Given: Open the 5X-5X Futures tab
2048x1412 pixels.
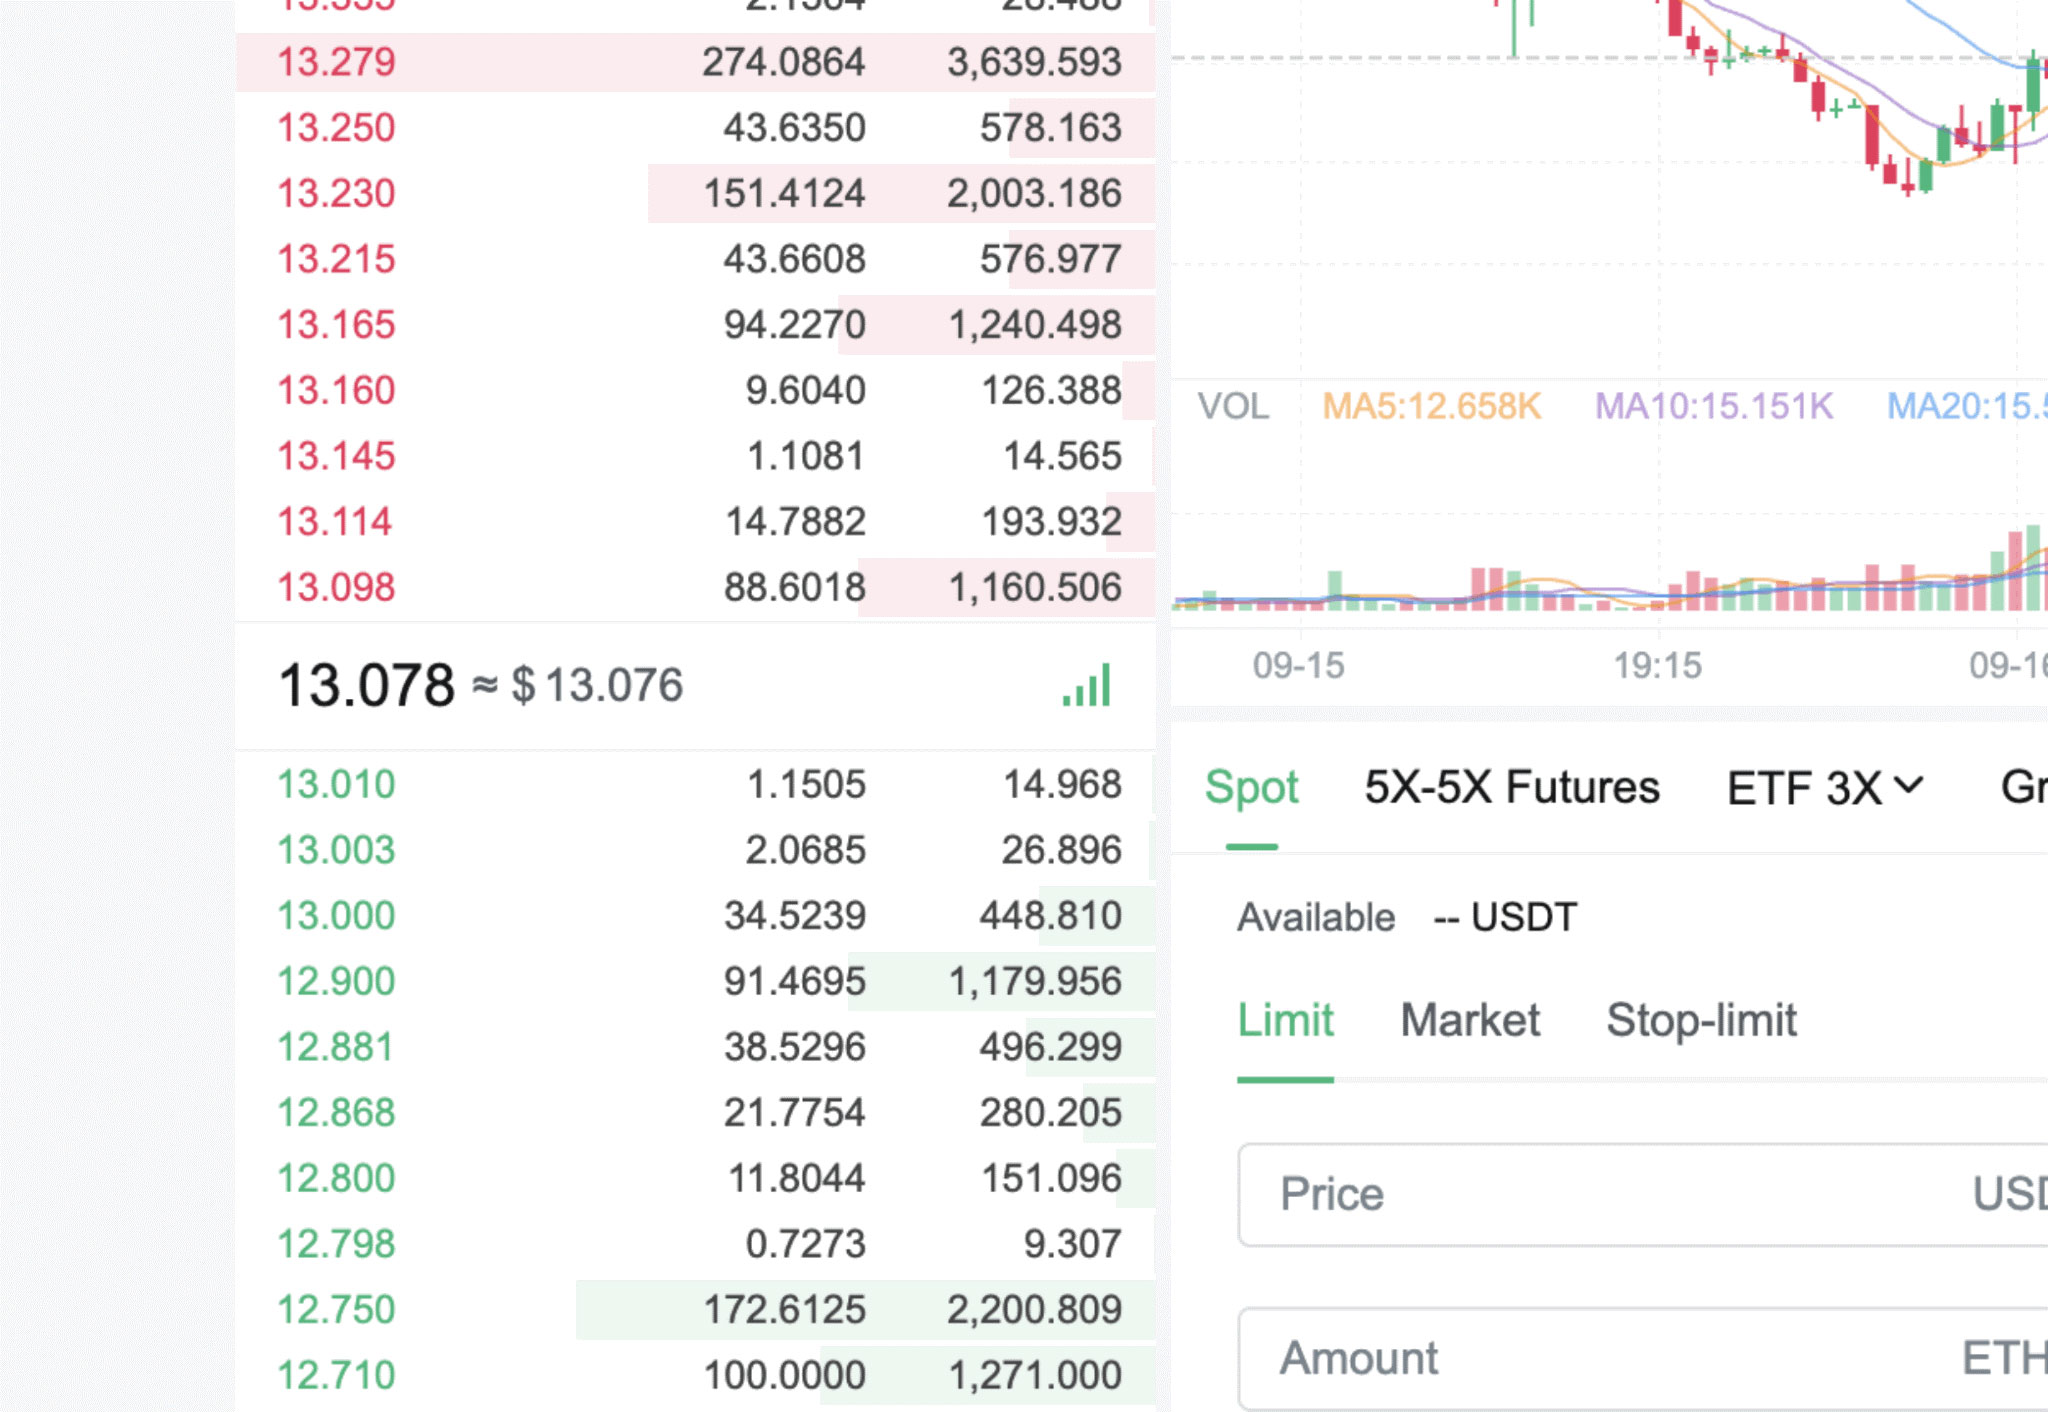Looking at the screenshot, I should coord(1511,788).
